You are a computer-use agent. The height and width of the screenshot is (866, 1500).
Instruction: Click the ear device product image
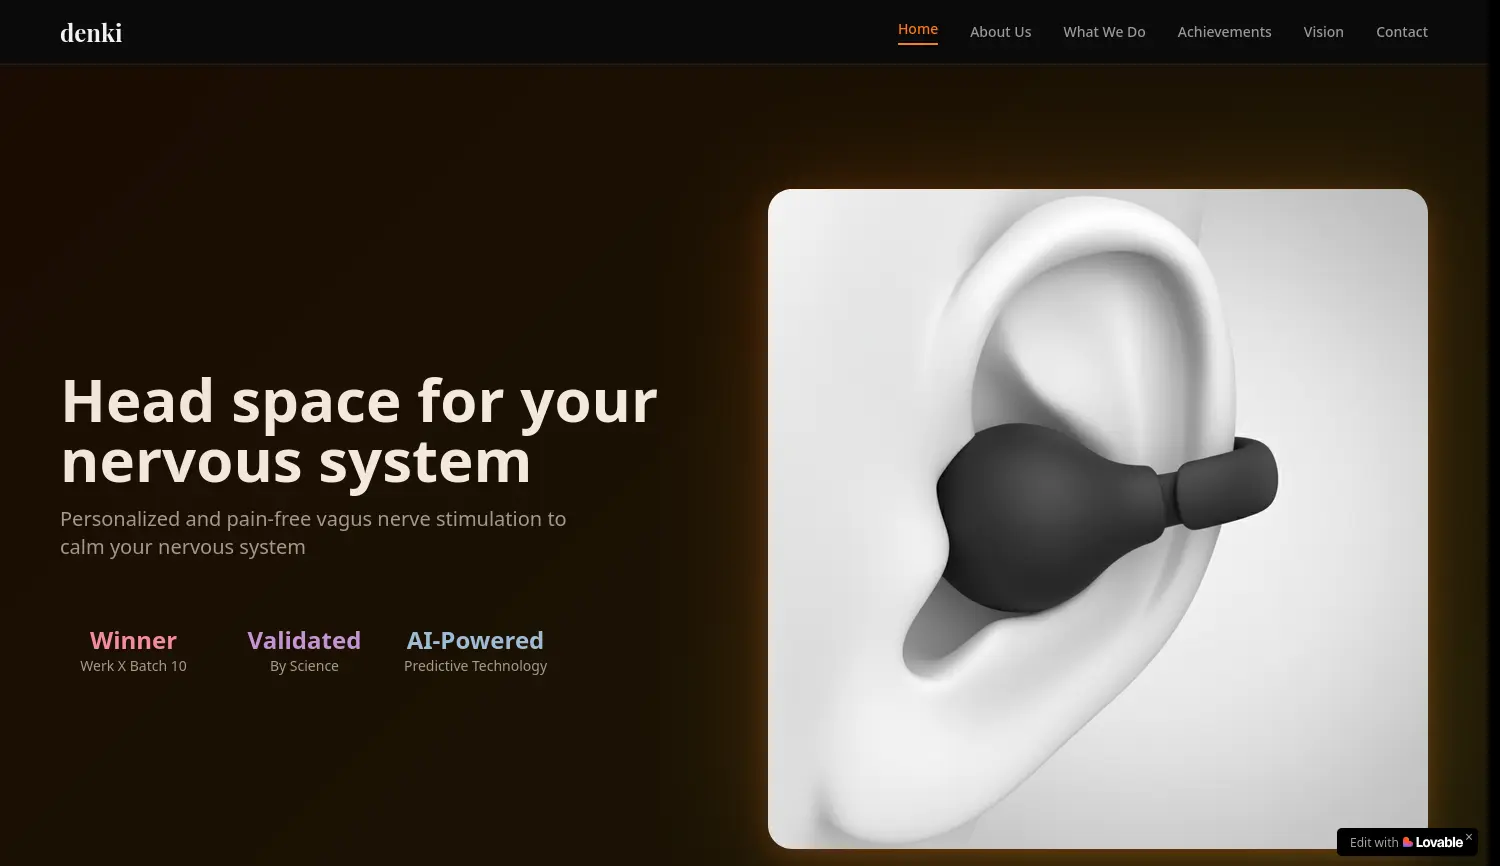pos(1098,519)
